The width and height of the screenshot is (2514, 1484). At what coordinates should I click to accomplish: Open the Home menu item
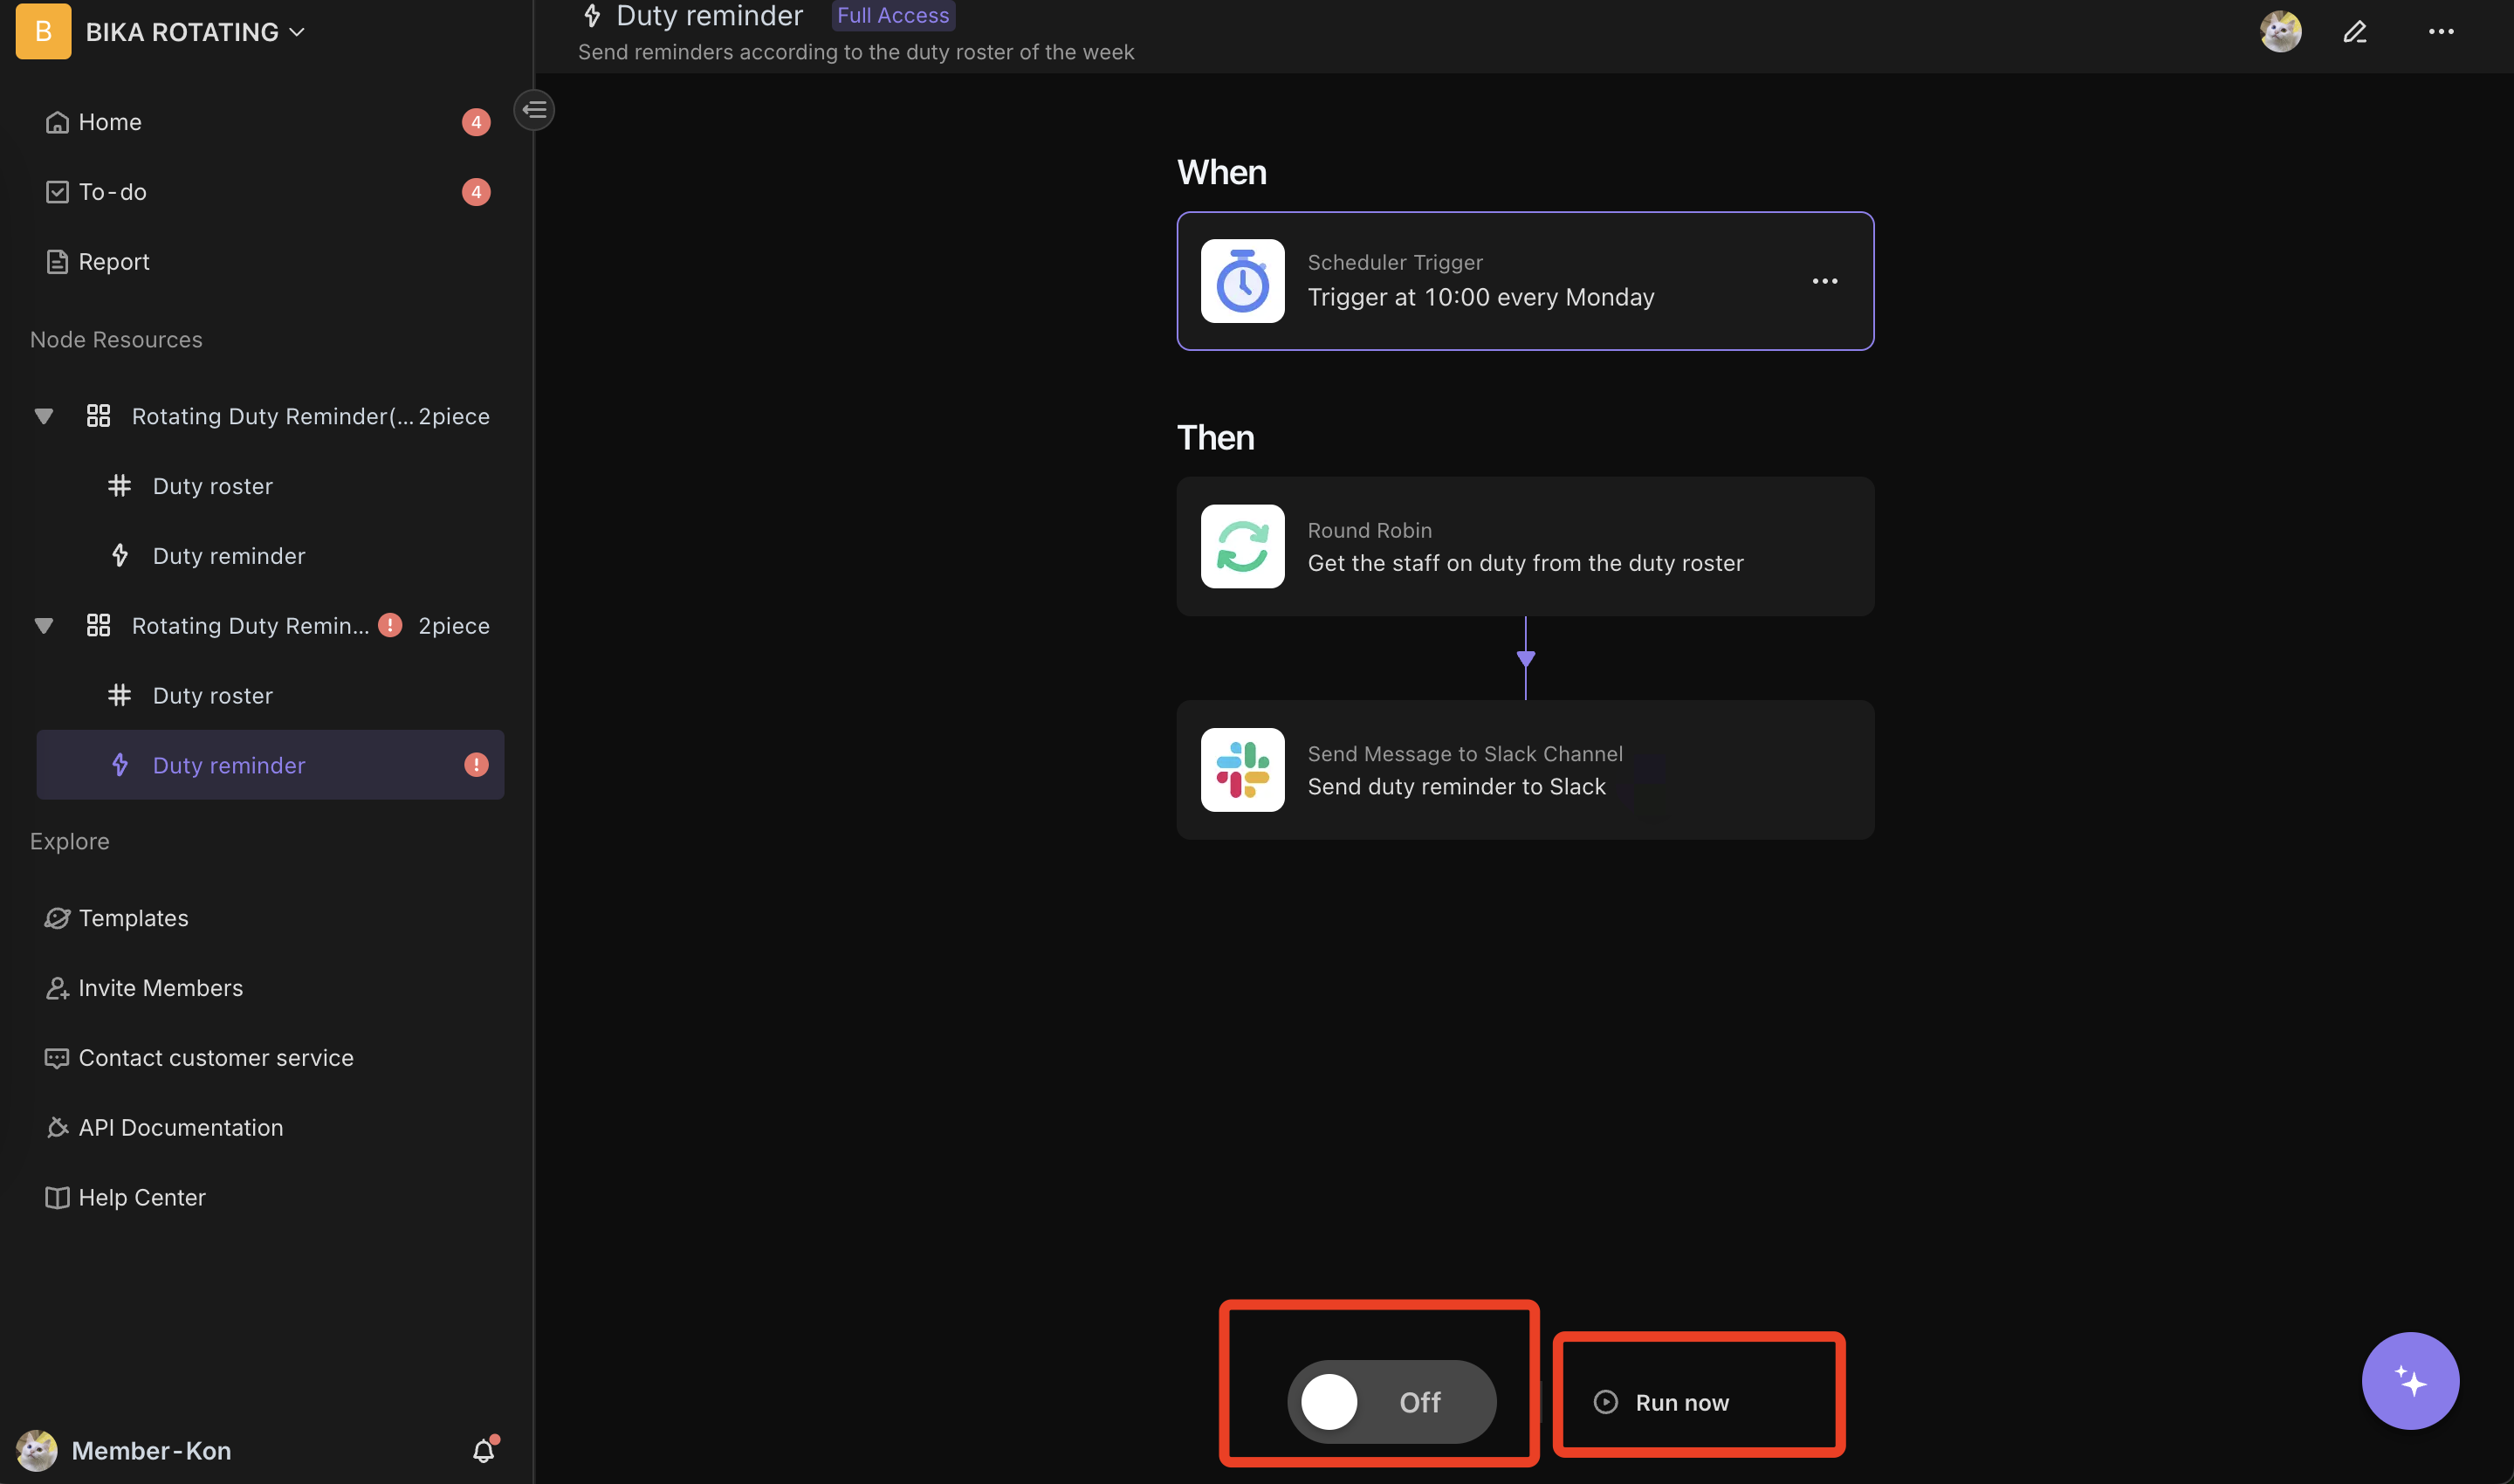click(107, 120)
